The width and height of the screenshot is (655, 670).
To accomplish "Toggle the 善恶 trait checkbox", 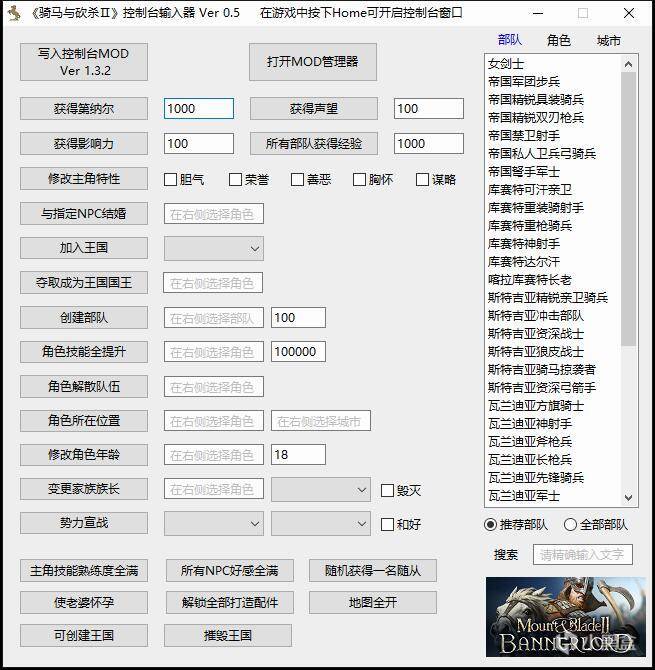I will click(297, 179).
